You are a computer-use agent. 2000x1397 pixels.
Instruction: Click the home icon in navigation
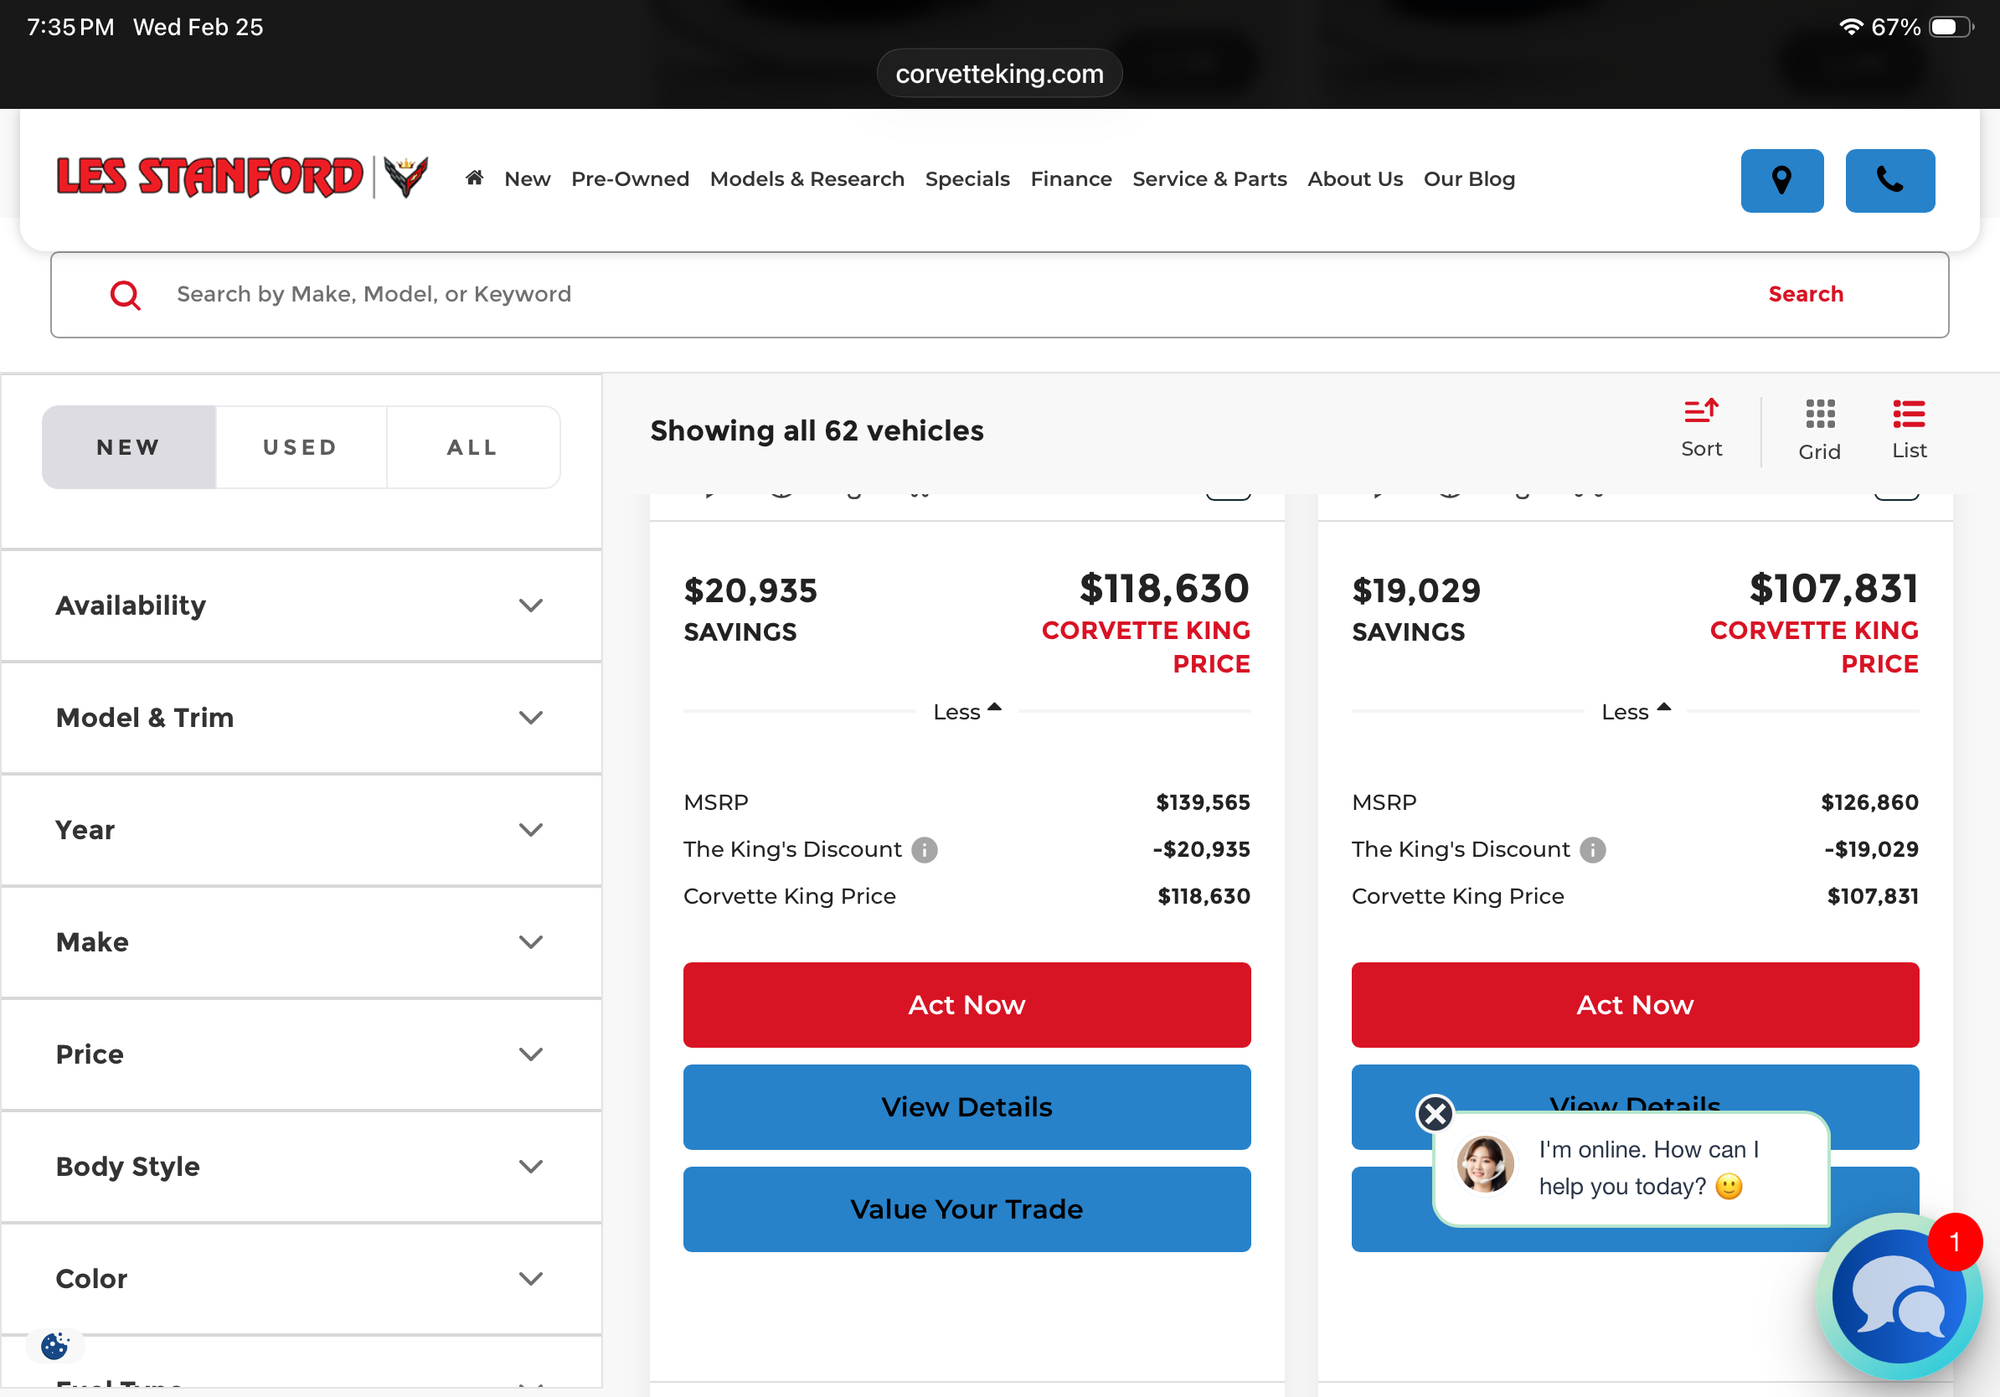474,178
